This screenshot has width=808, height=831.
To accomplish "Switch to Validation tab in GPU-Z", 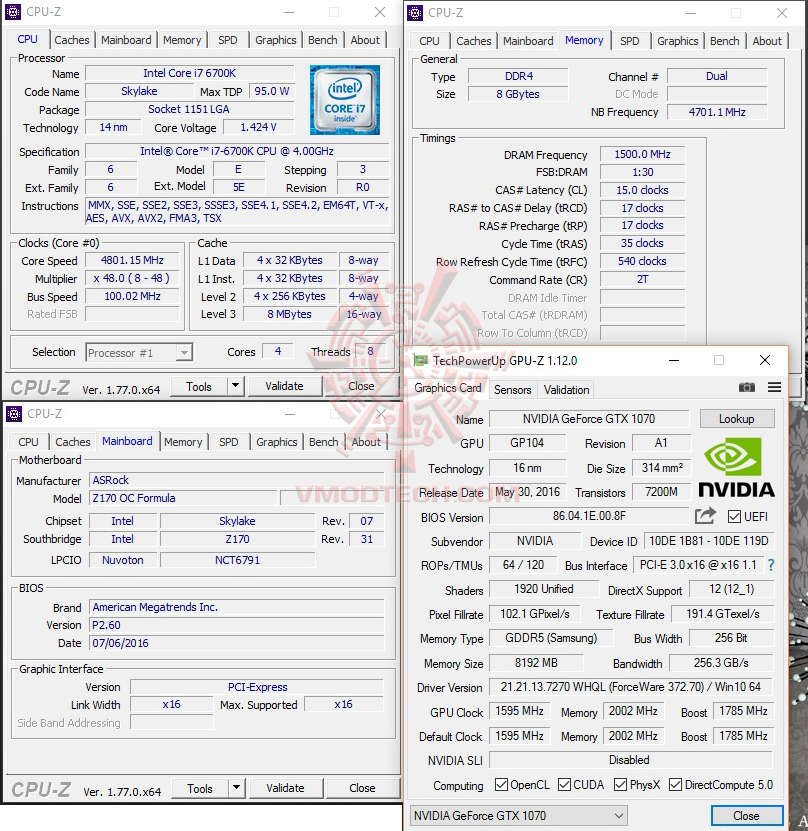I will point(566,390).
